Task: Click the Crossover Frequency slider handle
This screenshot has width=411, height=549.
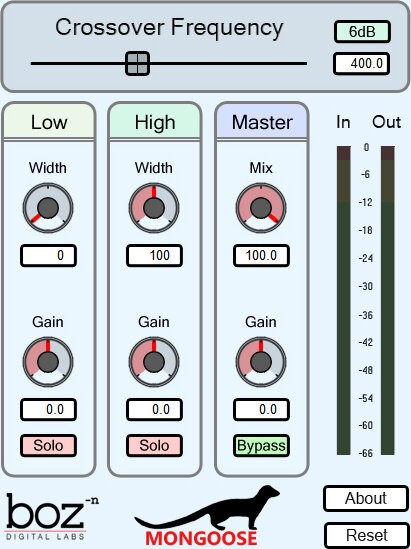Action: coord(138,63)
